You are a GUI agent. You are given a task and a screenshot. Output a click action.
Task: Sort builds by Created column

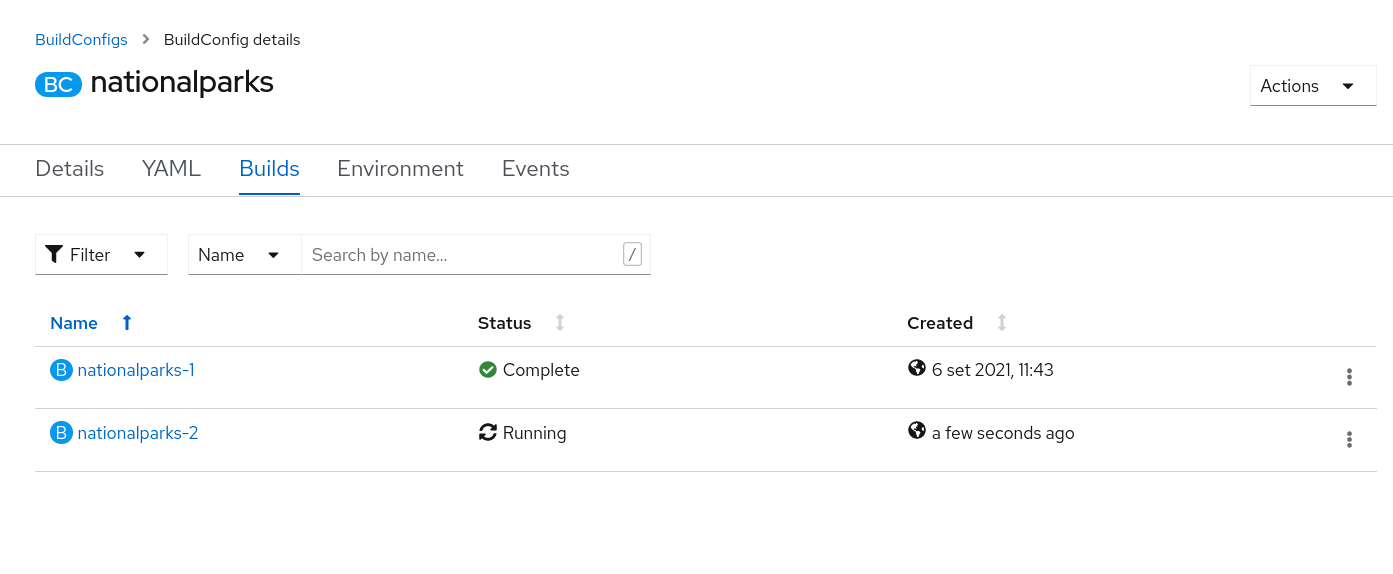tap(1001, 323)
